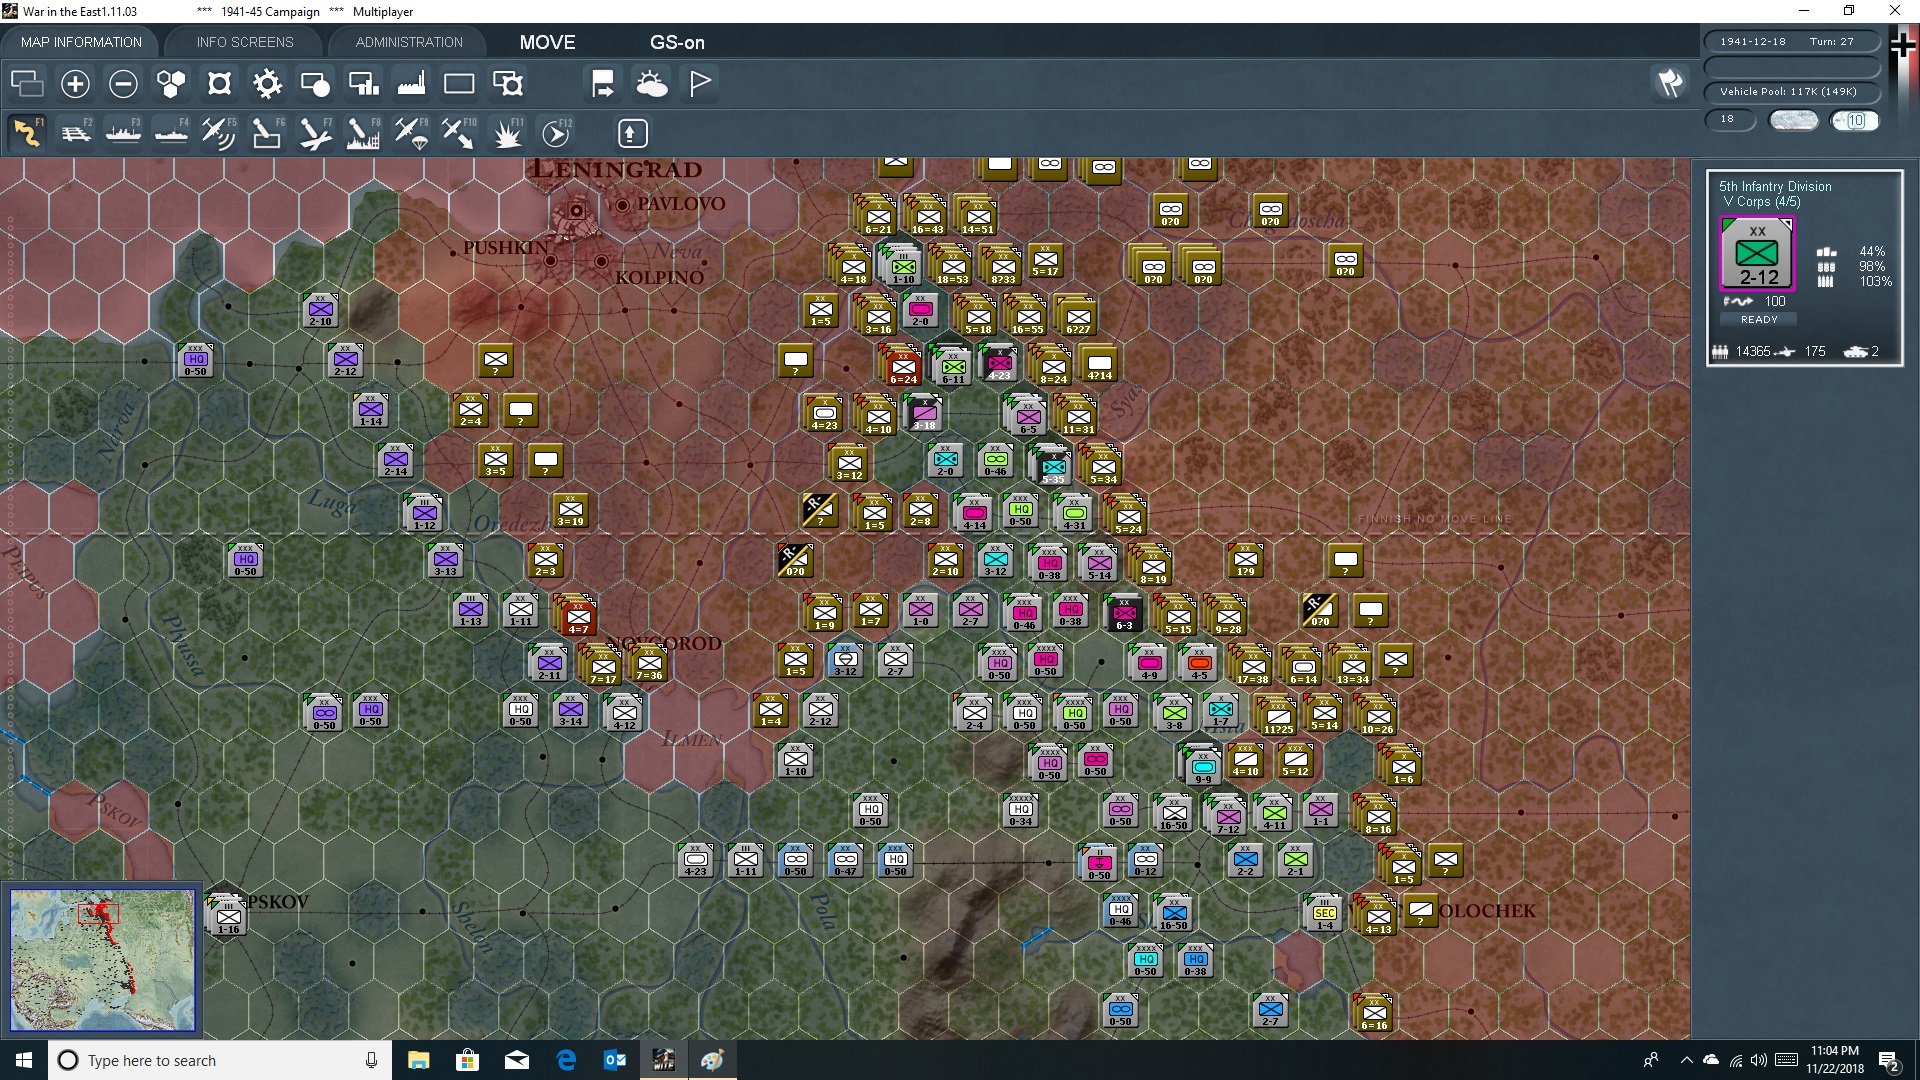Select the black 6-3 unit counter

(1124, 613)
